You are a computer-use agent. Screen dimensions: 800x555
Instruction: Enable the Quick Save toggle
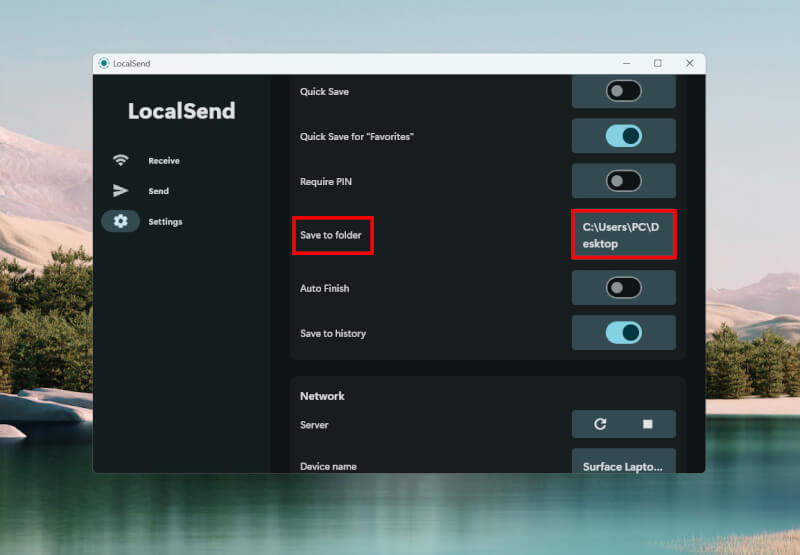[x=623, y=91]
